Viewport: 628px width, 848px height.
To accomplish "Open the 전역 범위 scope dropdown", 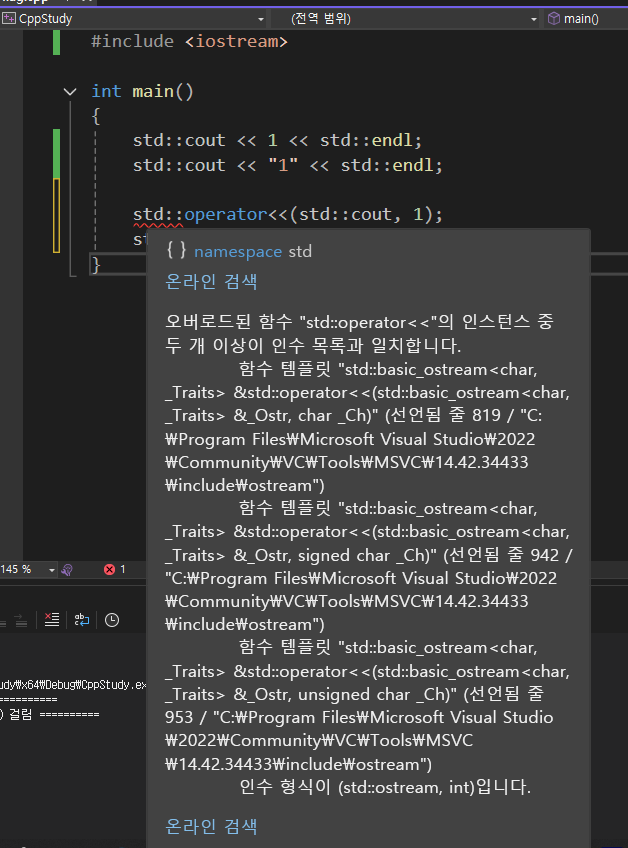I will [406, 19].
